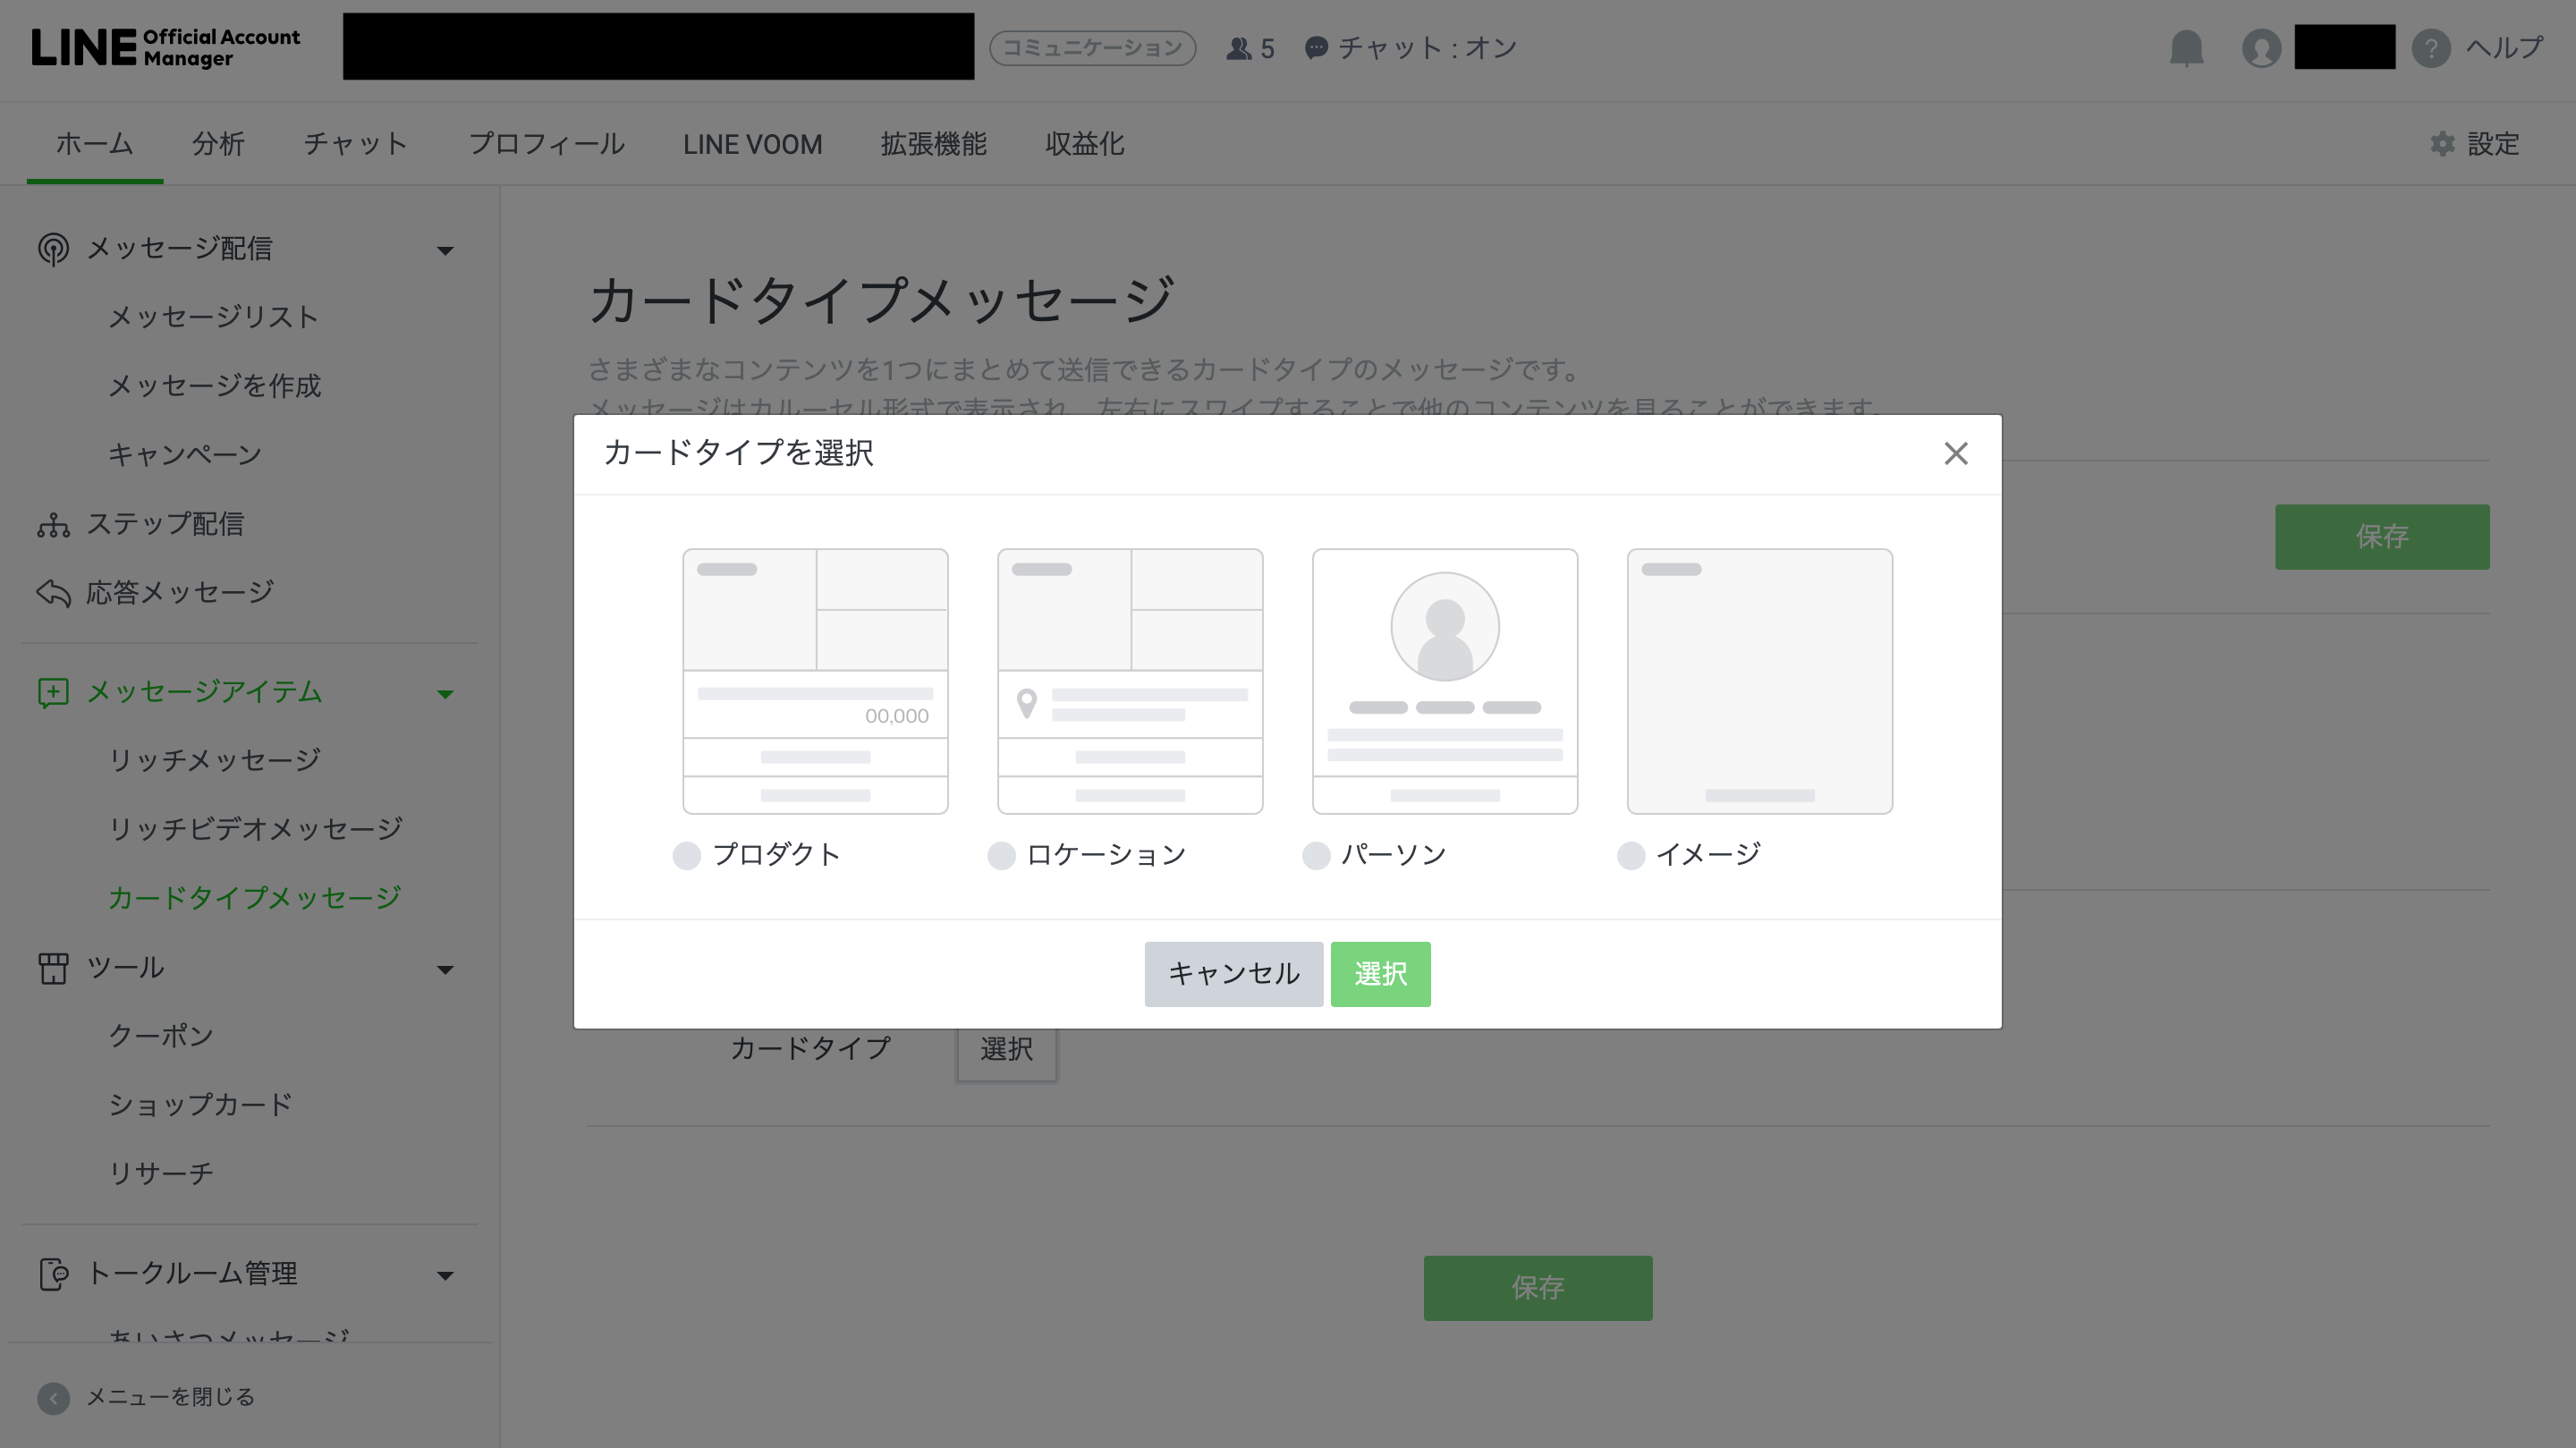Select the プロダクト card type radio
Image resolution: width=2576 pixels, height=1448 pixels.
pos(687,855)
